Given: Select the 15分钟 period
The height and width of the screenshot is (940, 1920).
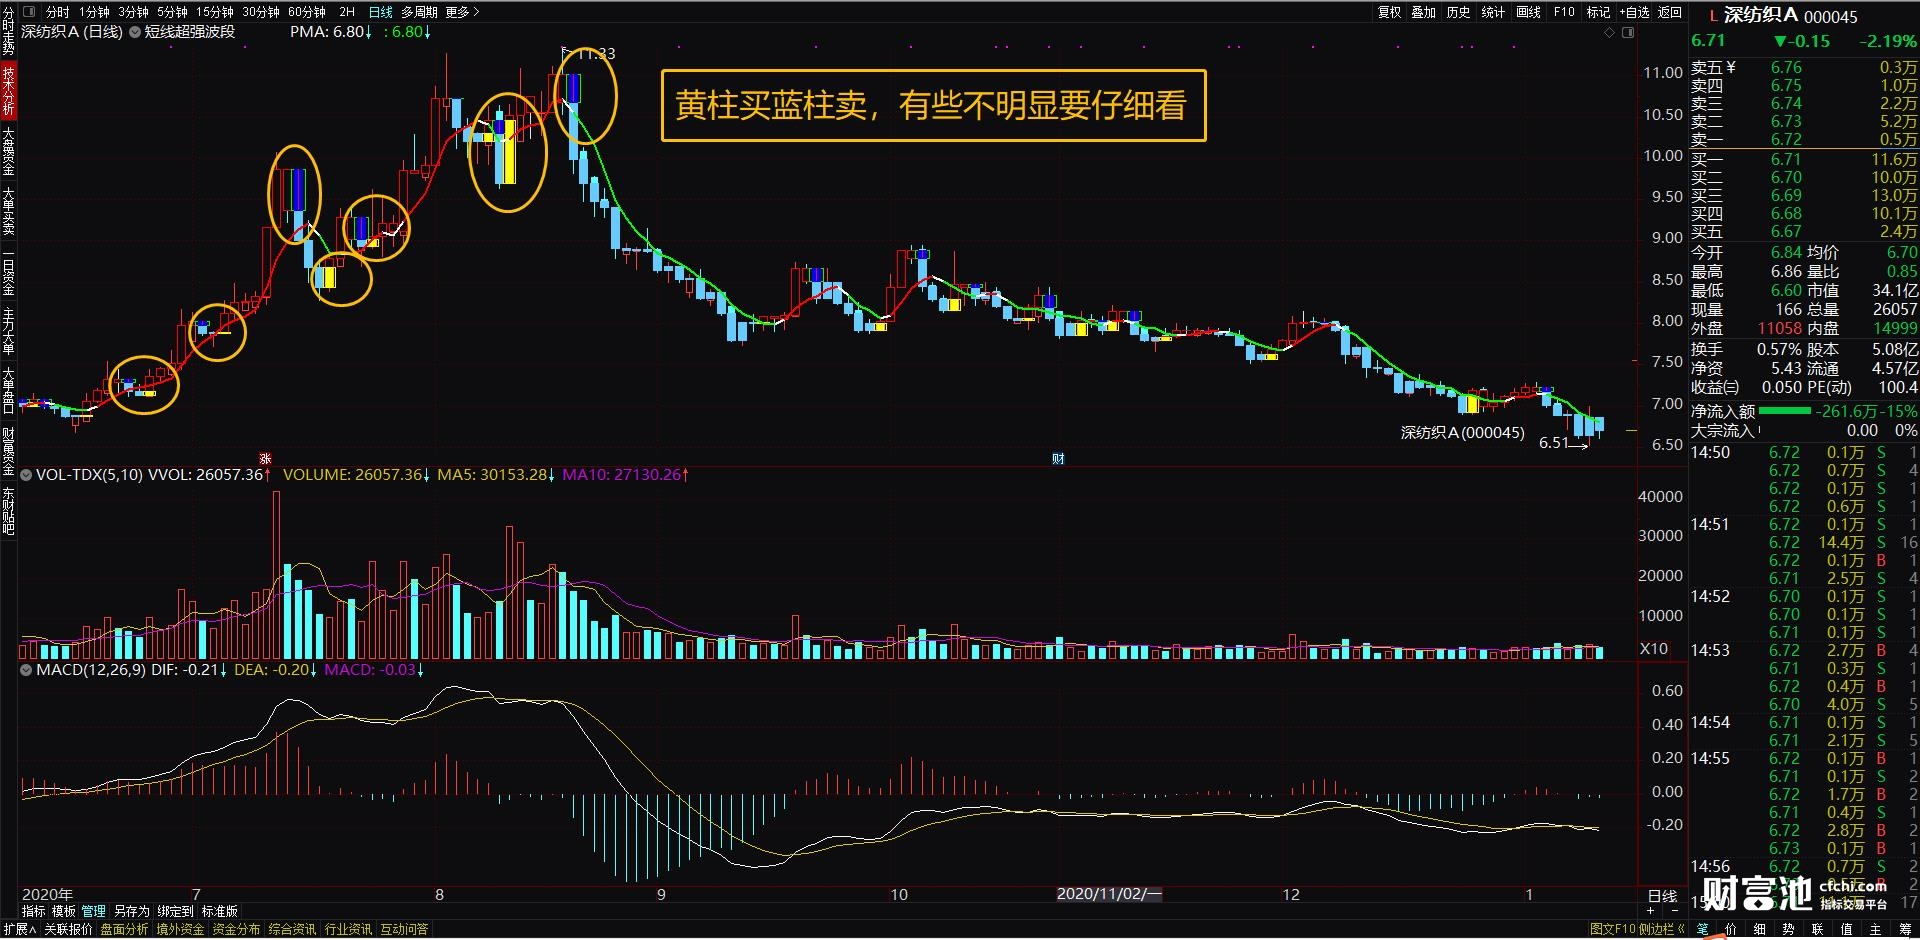Looking at the screenshot, I should point(214,12).
